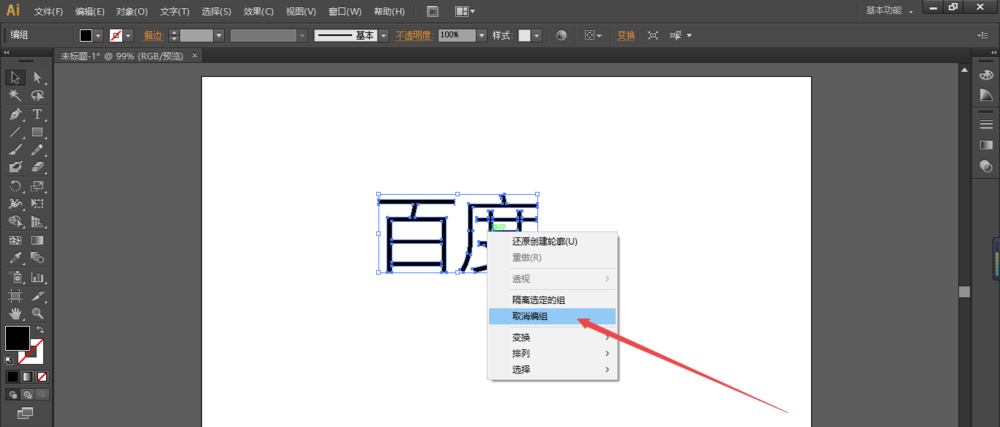Click the isolate selected object icon
The height and width of the screenshot is (427, 1000).
[x=652, y=36]
